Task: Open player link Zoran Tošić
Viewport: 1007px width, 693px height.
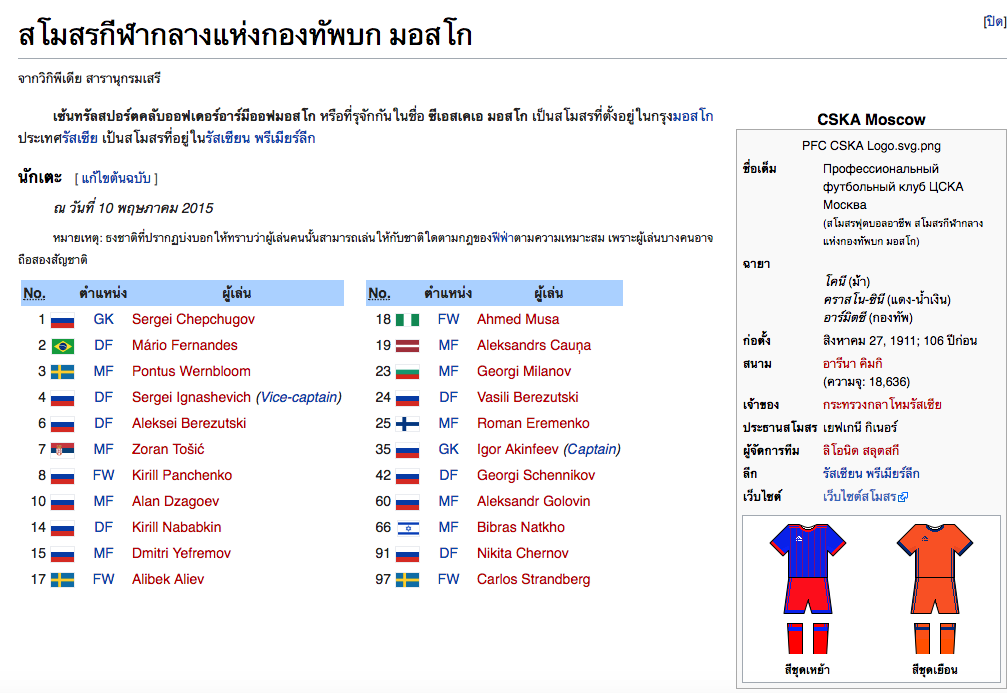Action: [x=168, y=449]
